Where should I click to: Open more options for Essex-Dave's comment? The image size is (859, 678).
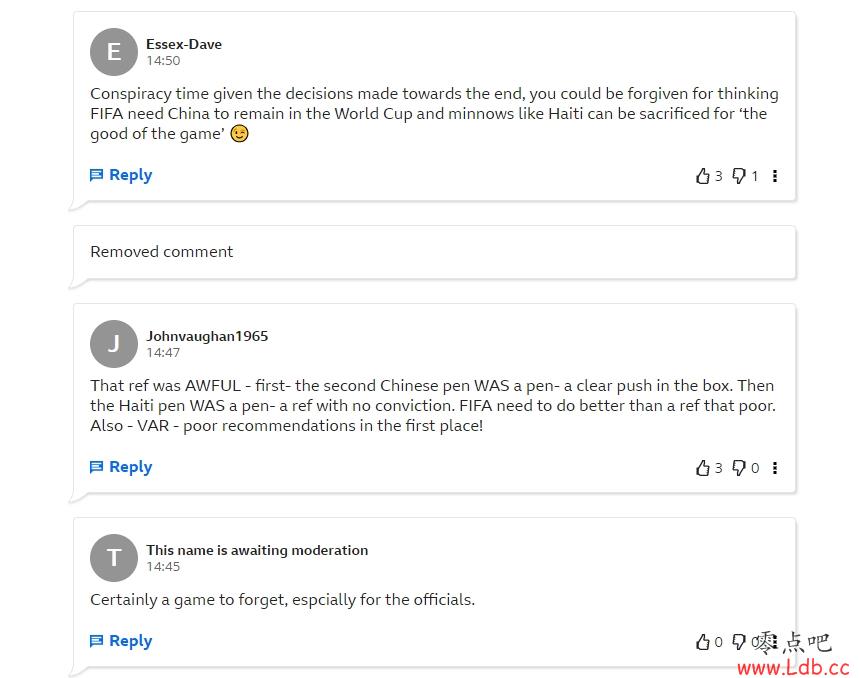pyautogui.click(x=775, y=176)
